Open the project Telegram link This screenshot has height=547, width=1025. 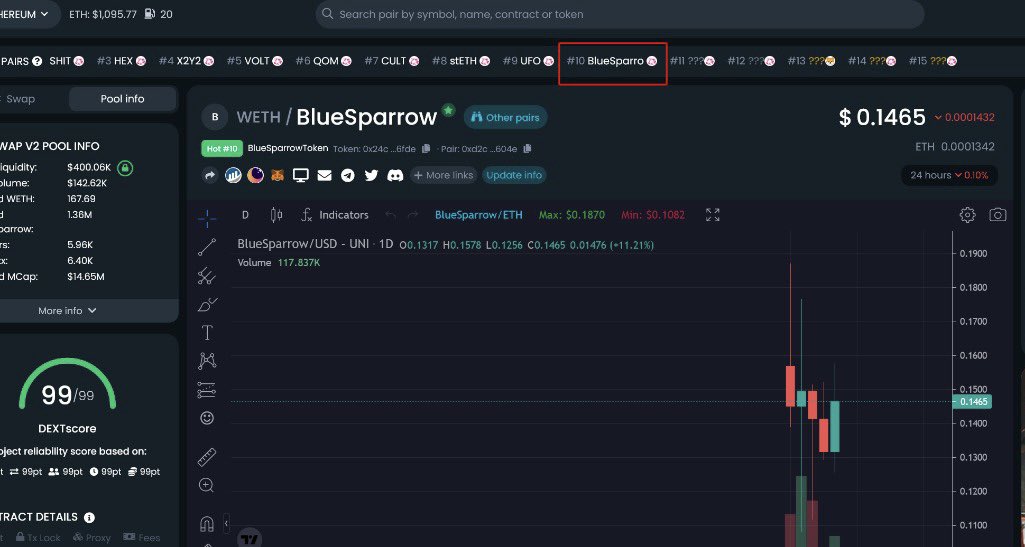(x=348, y=175)
